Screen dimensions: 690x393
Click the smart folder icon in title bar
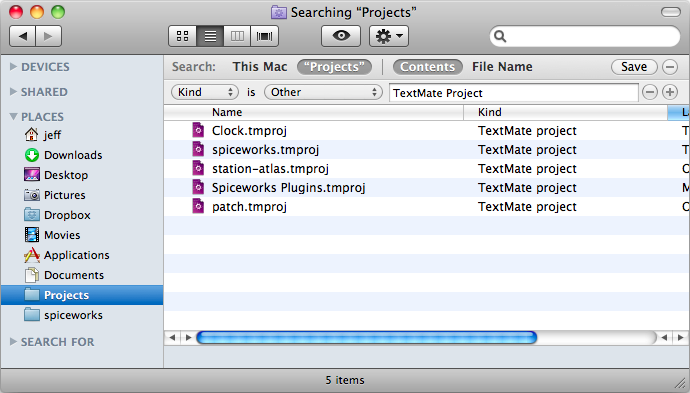click(279, 12)
